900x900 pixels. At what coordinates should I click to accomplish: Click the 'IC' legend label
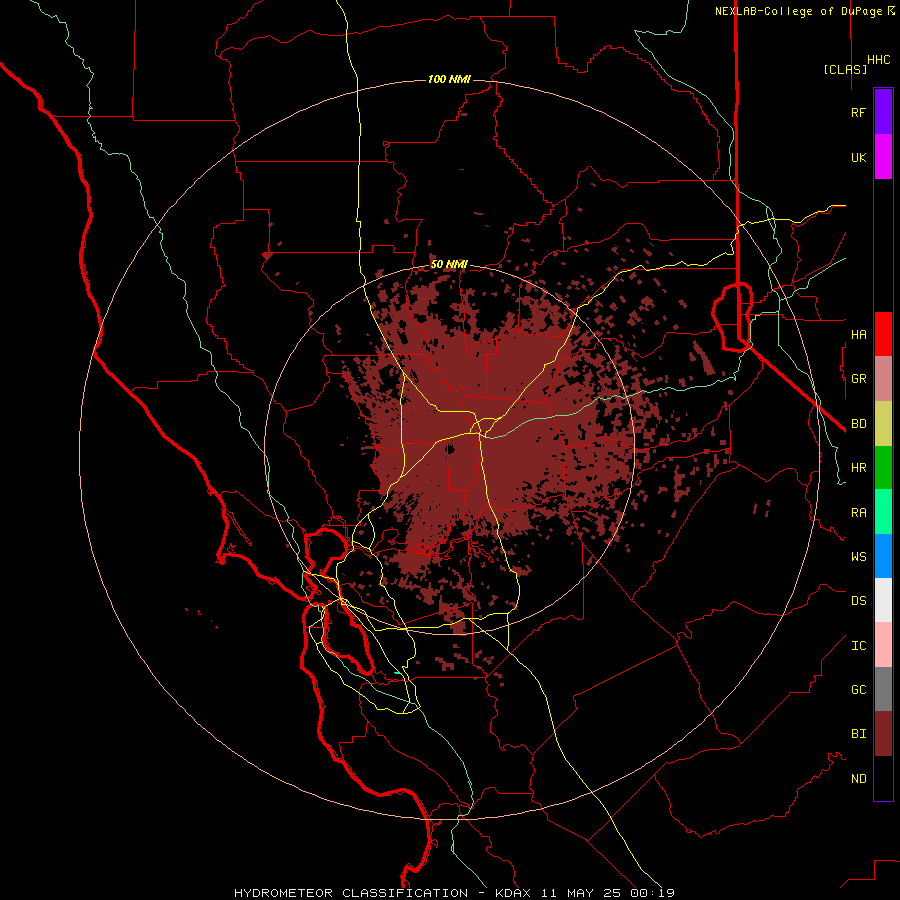coord(858,646)
